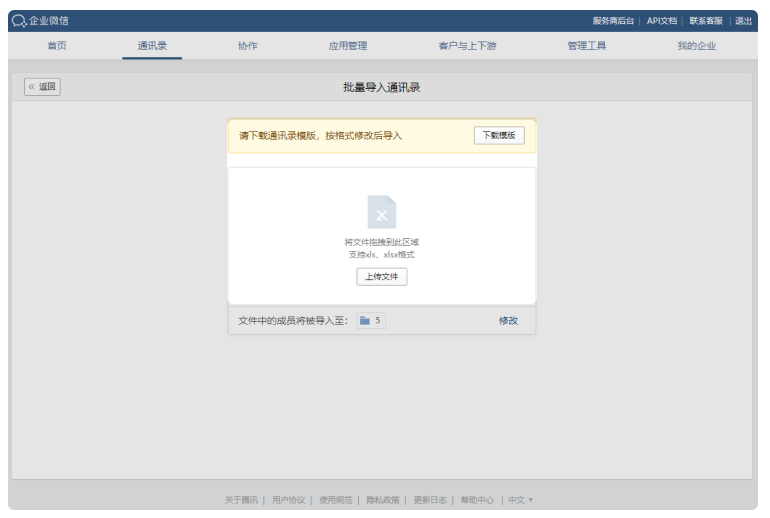Open the 首页 home tab
770x518 pixels.
[57, 46]
